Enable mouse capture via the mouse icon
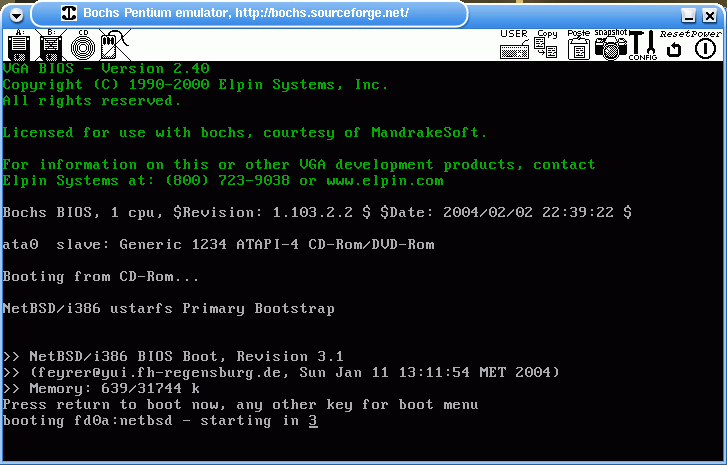Viewport: 727px width, 465px height. [112, 45]
